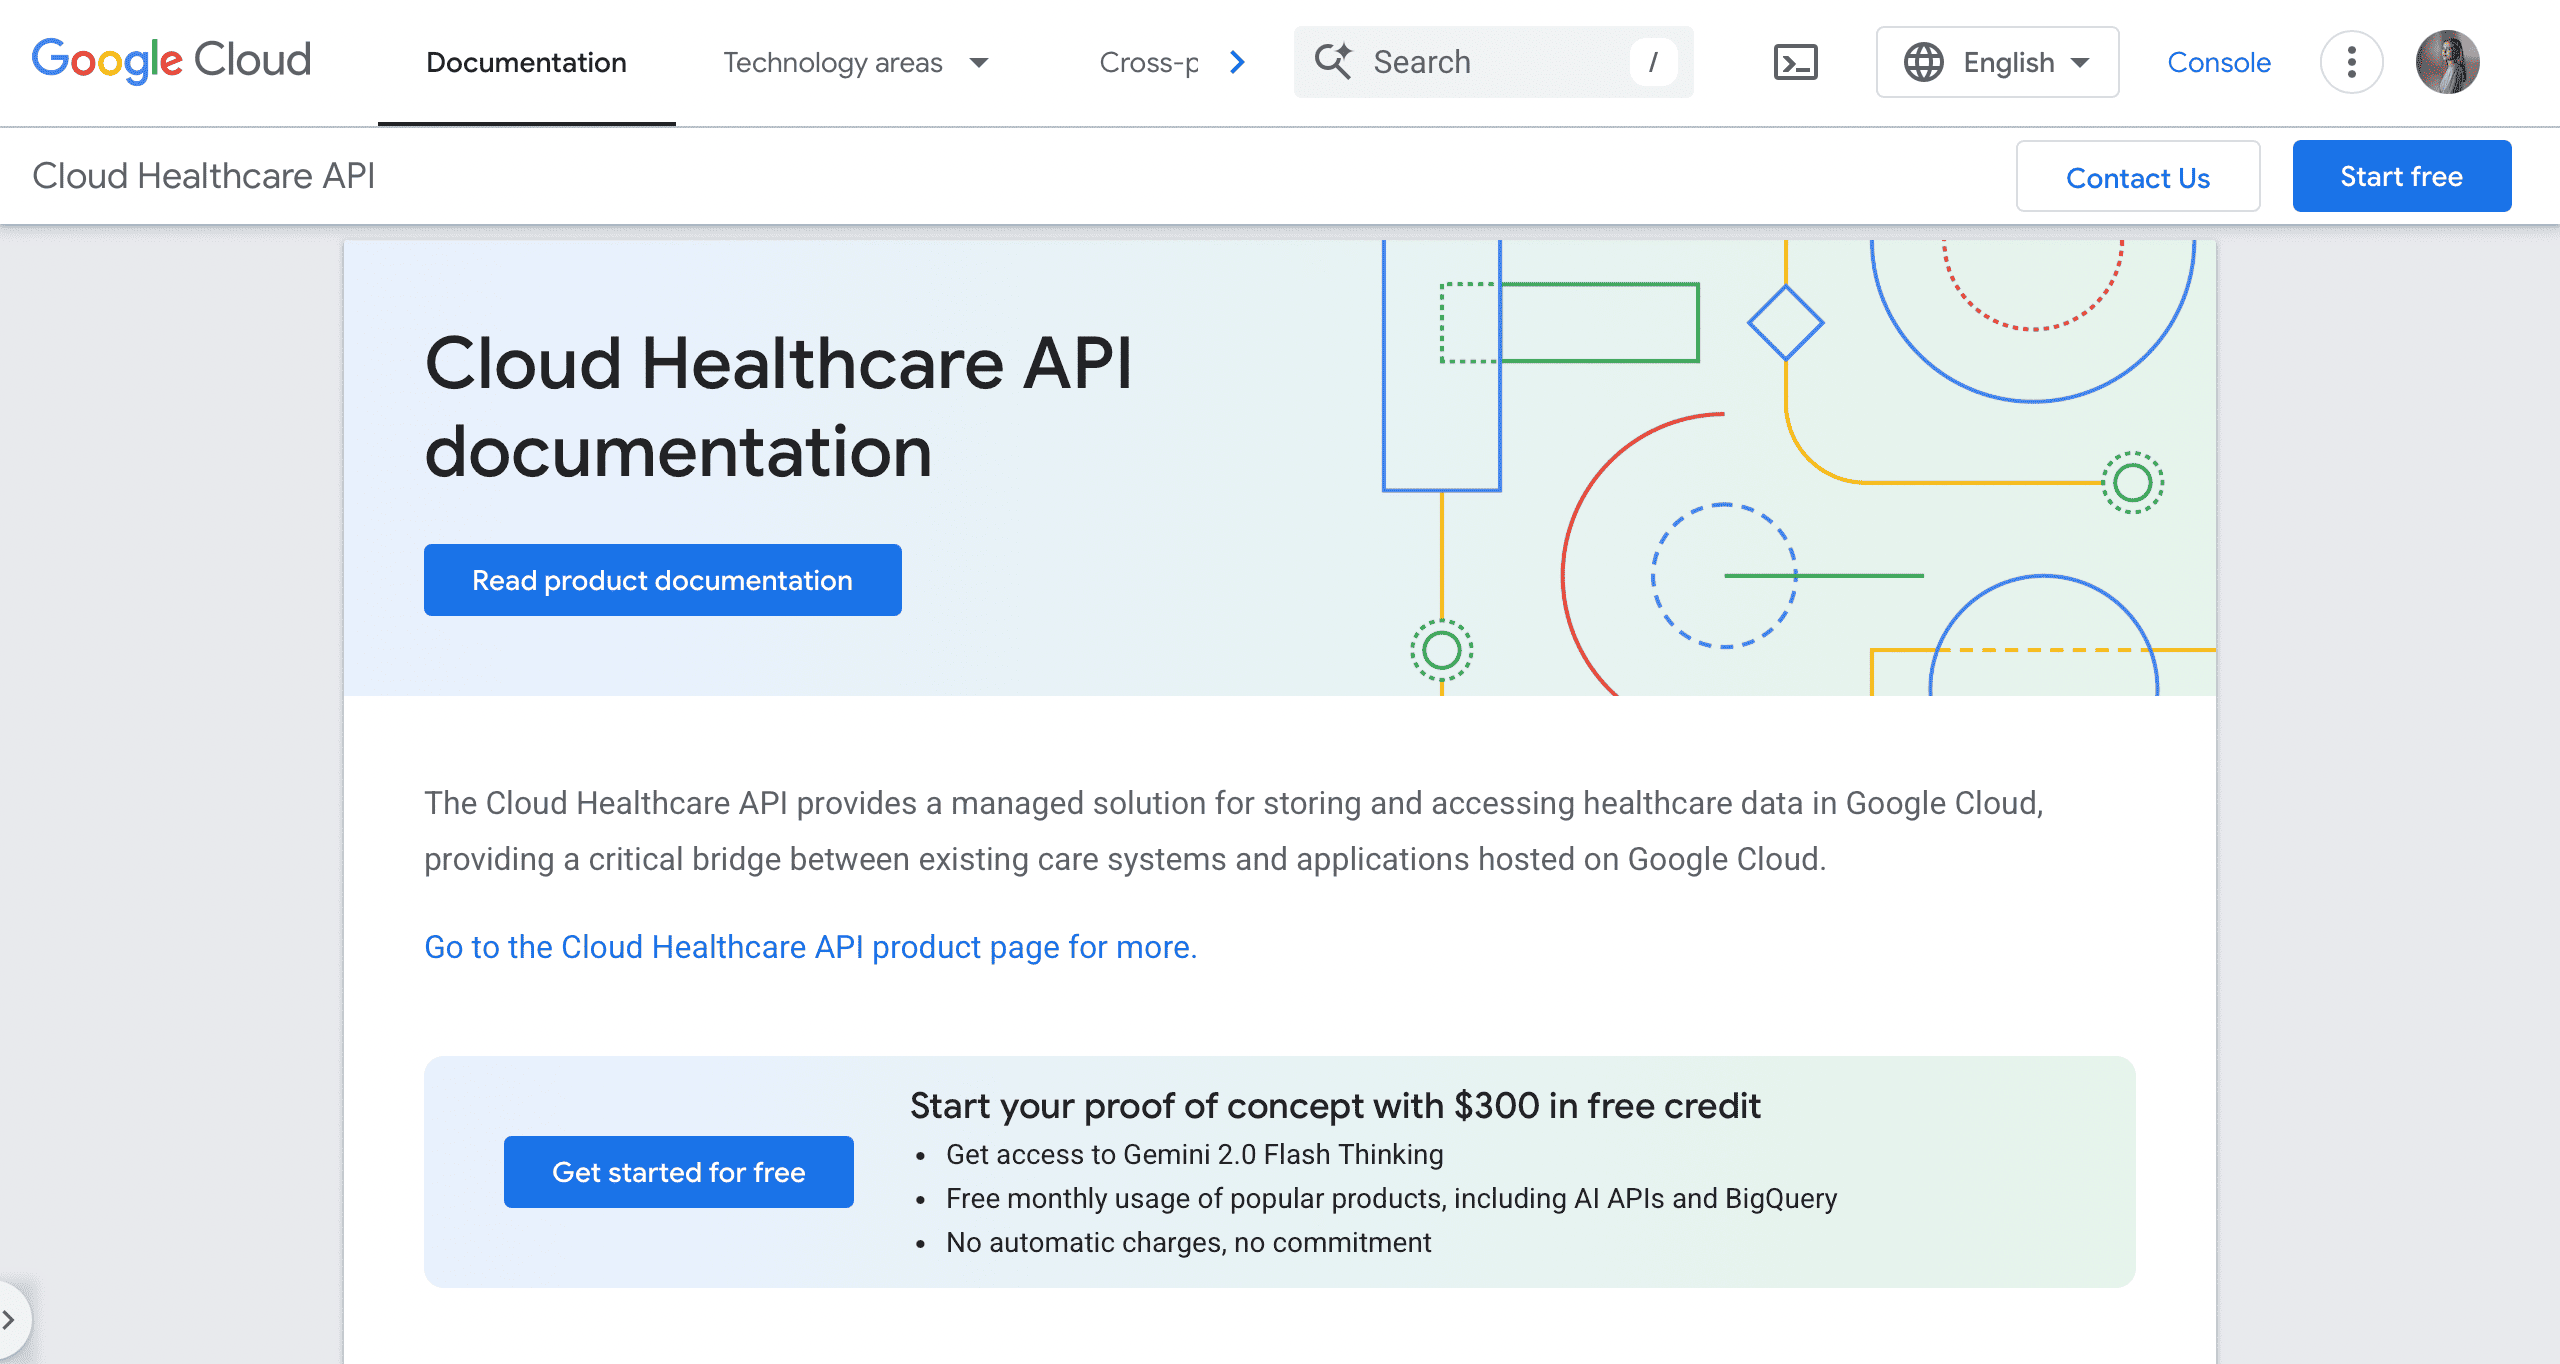Click the Console link
This screenshot has width=2560, height=1364.
pos(2219,62)
